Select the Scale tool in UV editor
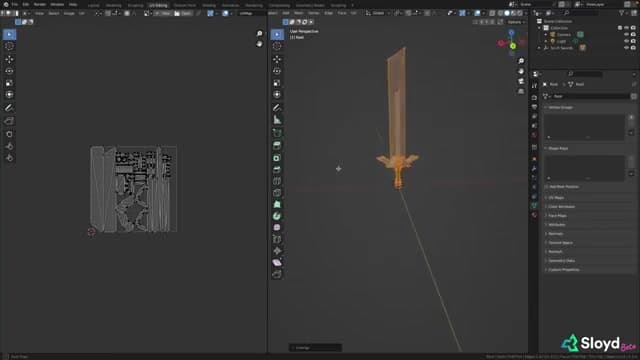 [x=9, y=83]
